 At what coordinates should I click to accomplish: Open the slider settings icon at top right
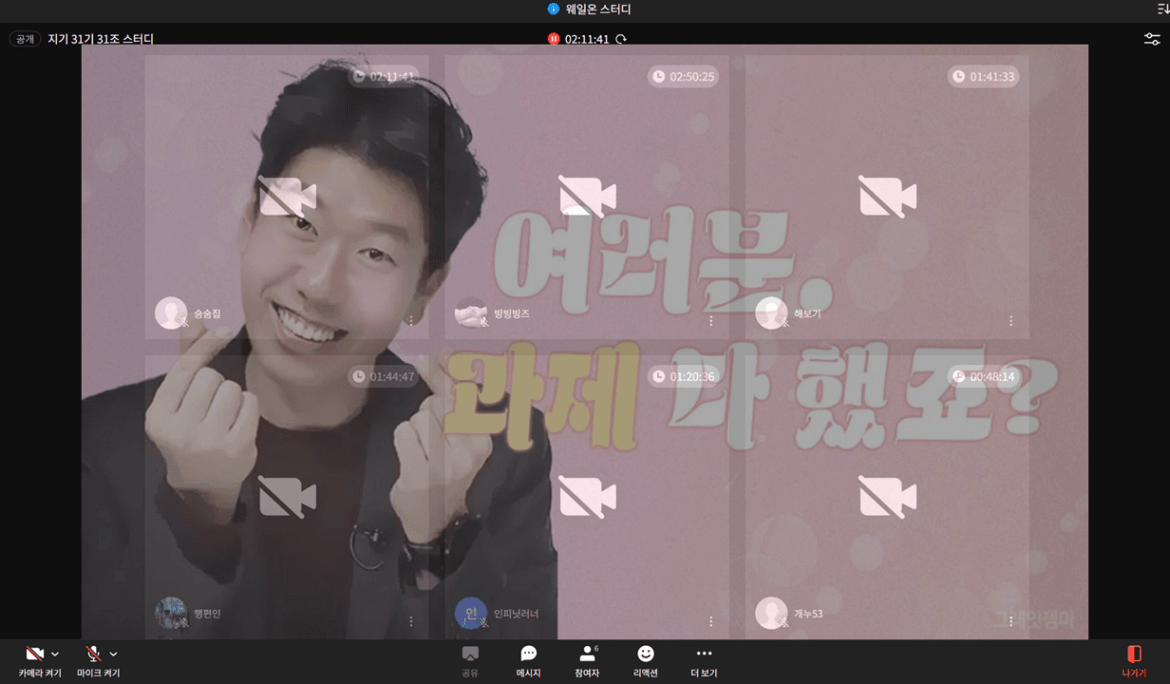click(1152, 39)
